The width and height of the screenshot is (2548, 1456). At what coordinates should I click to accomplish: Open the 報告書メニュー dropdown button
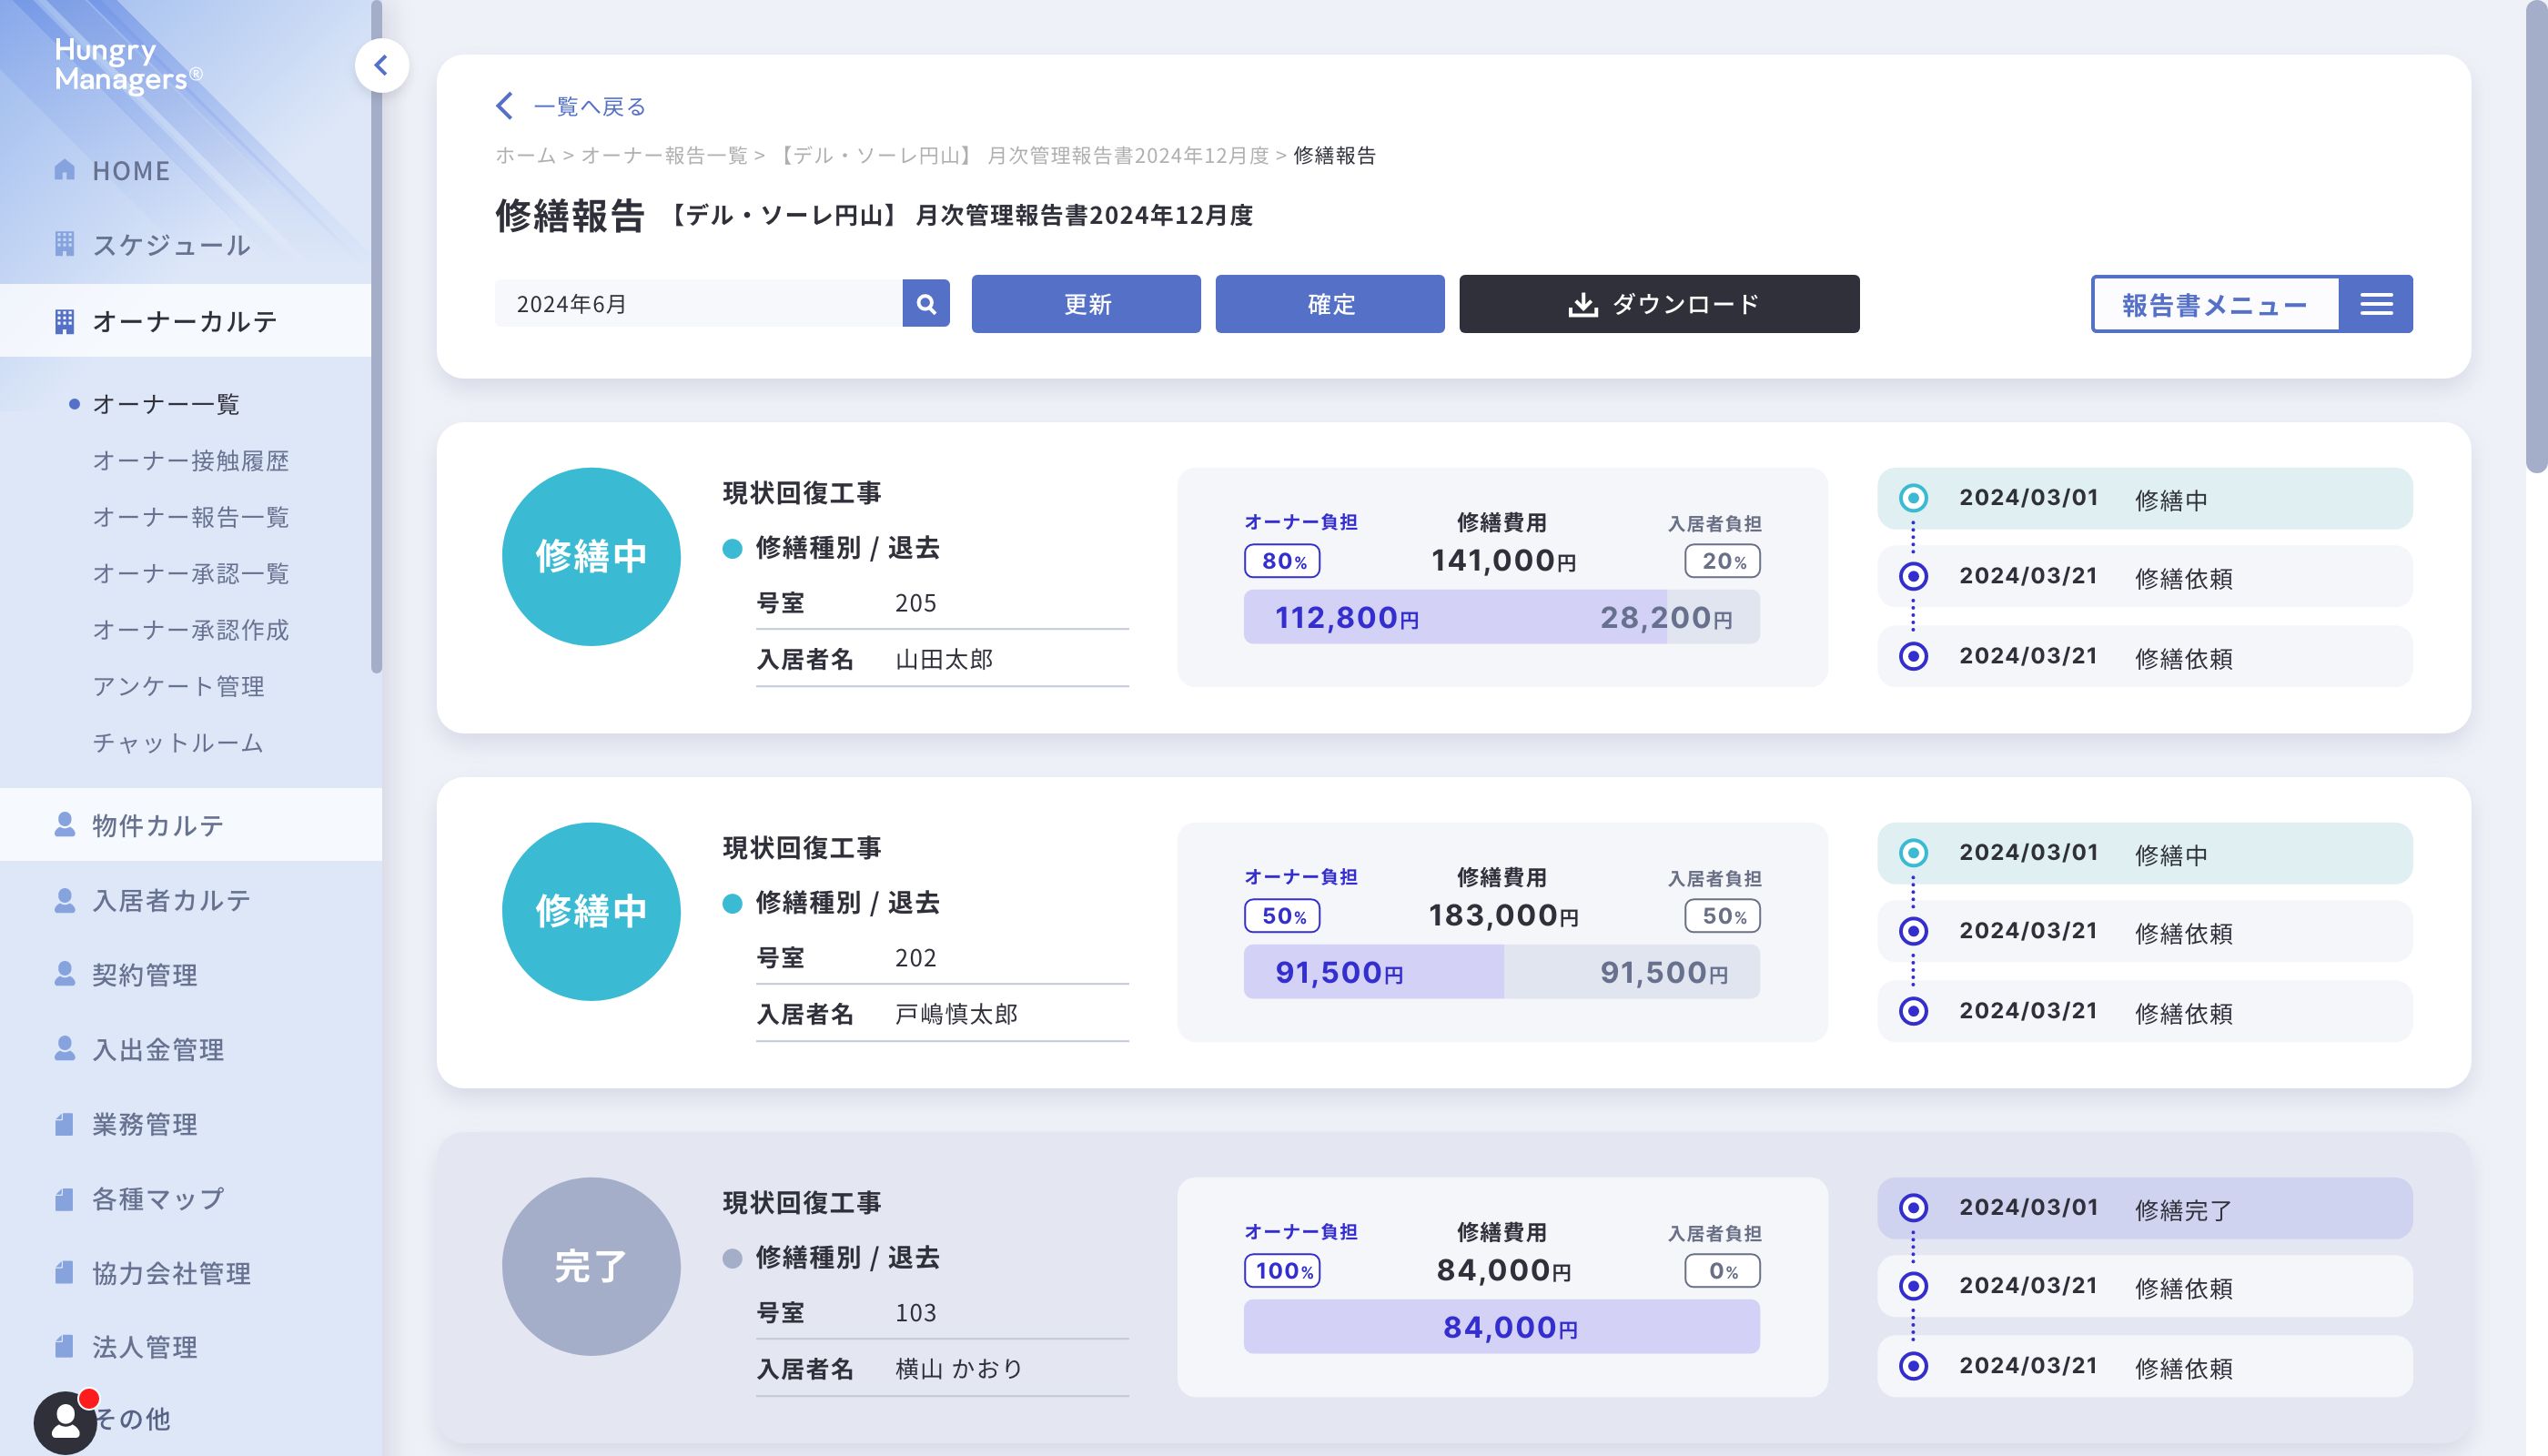[x=2214, y=304]
